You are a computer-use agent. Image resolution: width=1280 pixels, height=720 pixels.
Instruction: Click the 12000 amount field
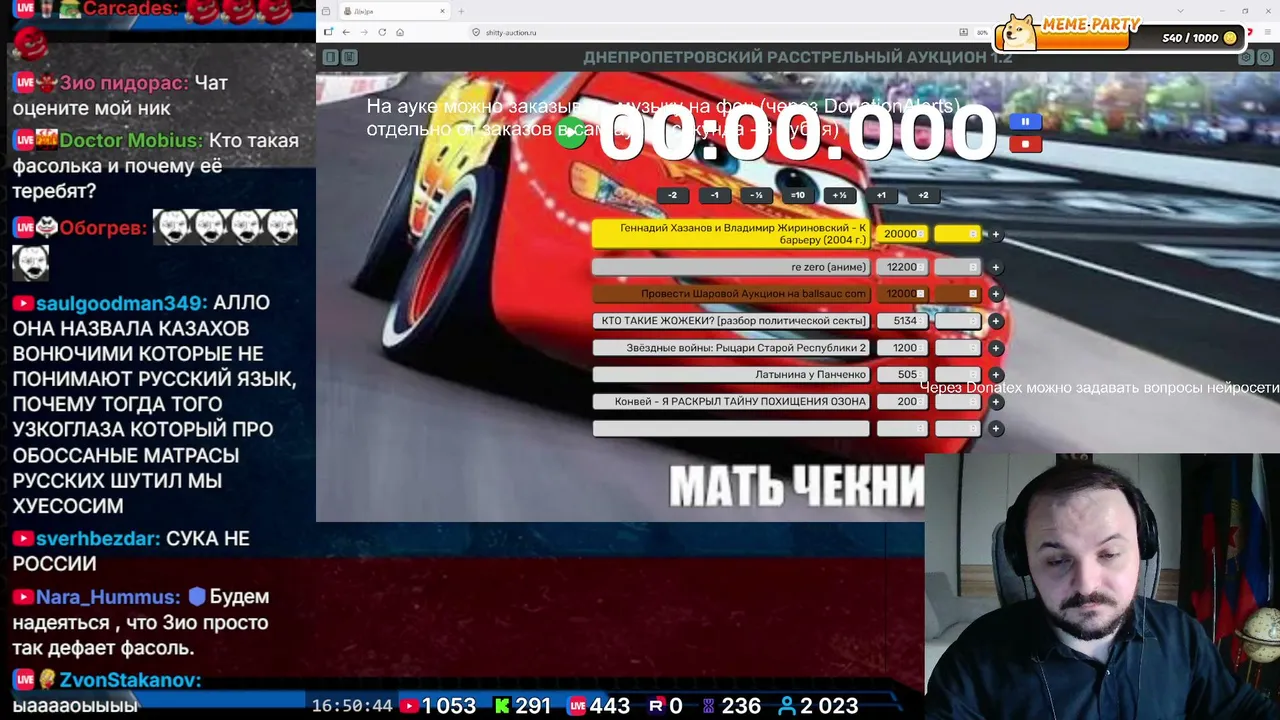(x=902, y=294)
